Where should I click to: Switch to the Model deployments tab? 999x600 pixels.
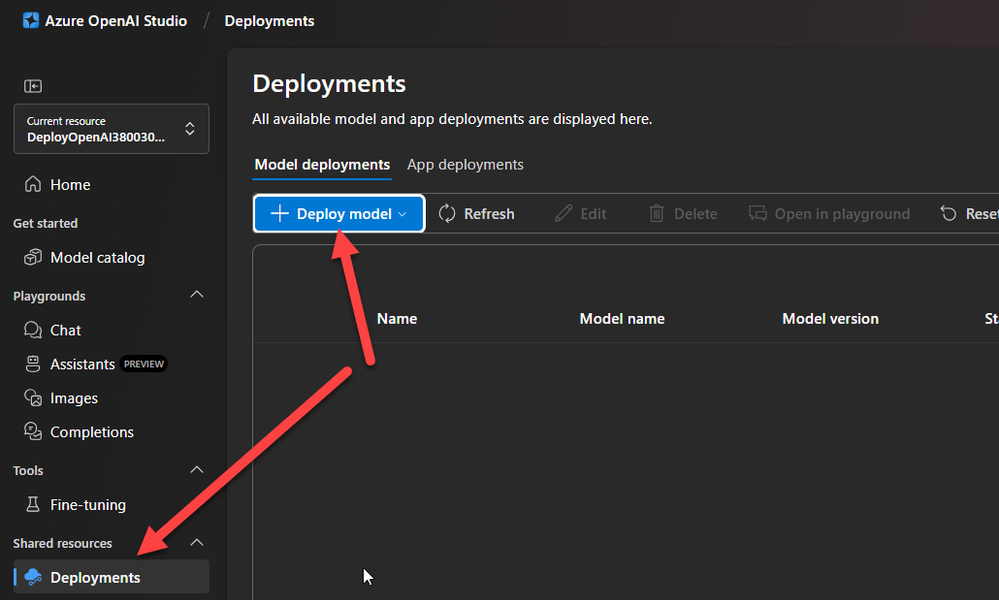click(322, 164)
